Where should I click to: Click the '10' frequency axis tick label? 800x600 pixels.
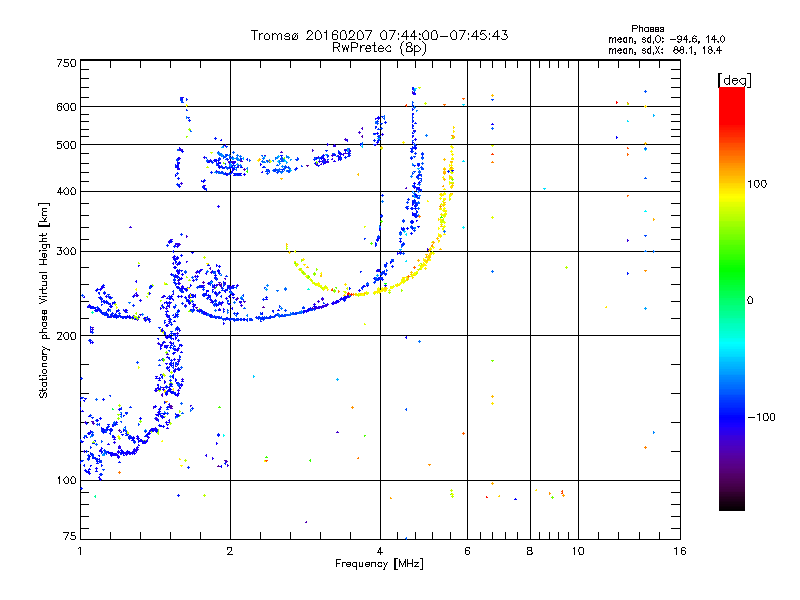[x=578, y=551]
